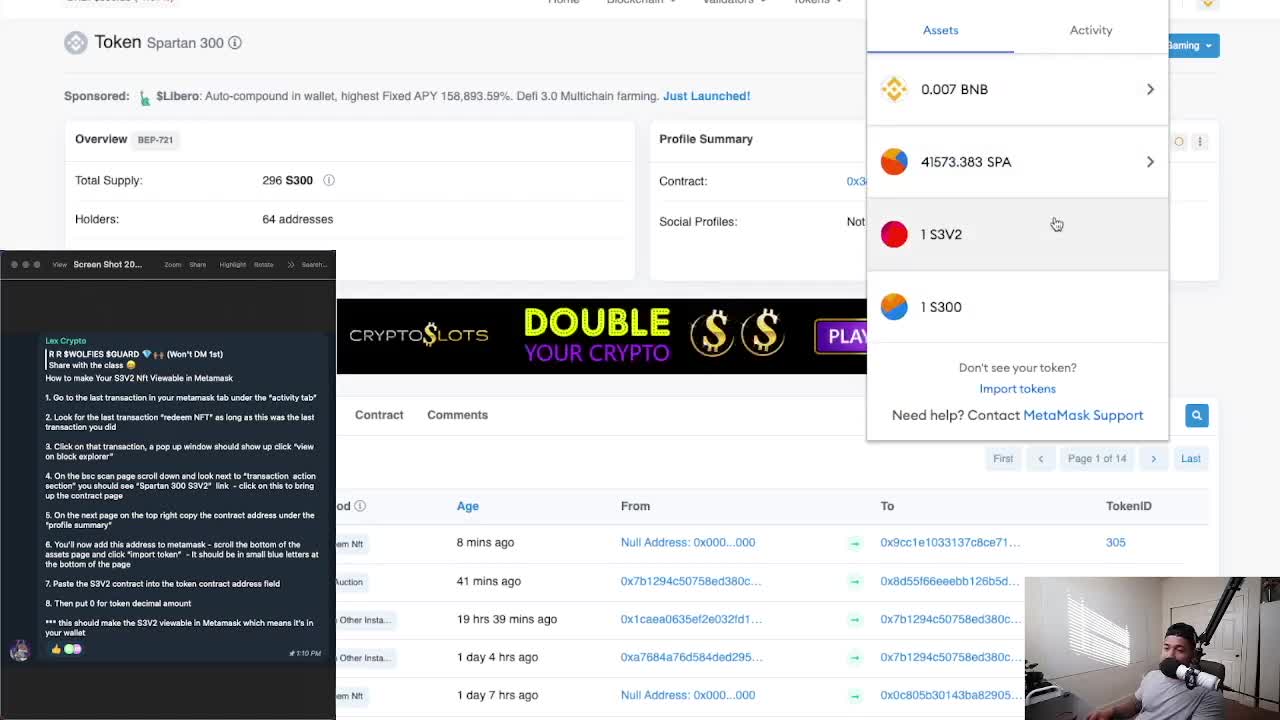Click the SPA token icon in MetaMask
Viewport: 1280px width, 720px height.
894,162
